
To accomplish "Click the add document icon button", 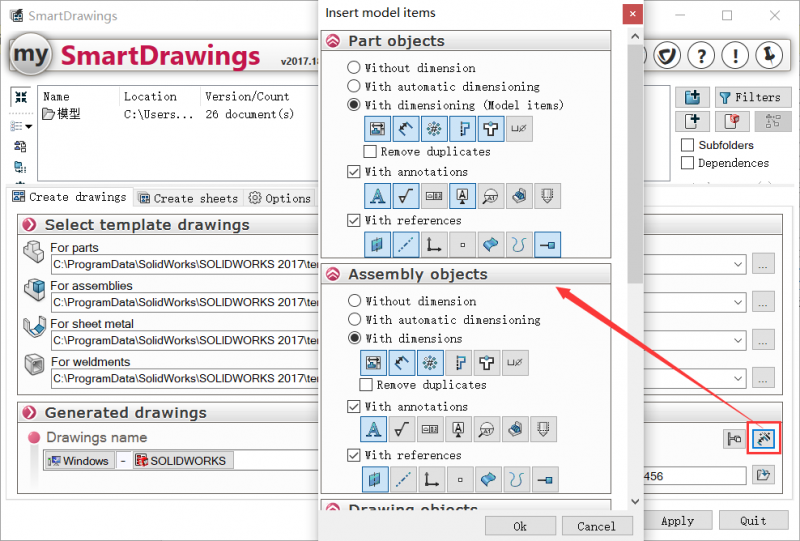I will tap(692, 121).
